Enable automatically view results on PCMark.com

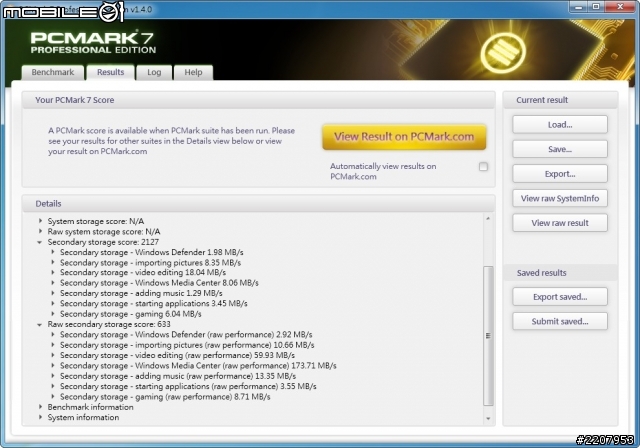[x=483, y=166]
